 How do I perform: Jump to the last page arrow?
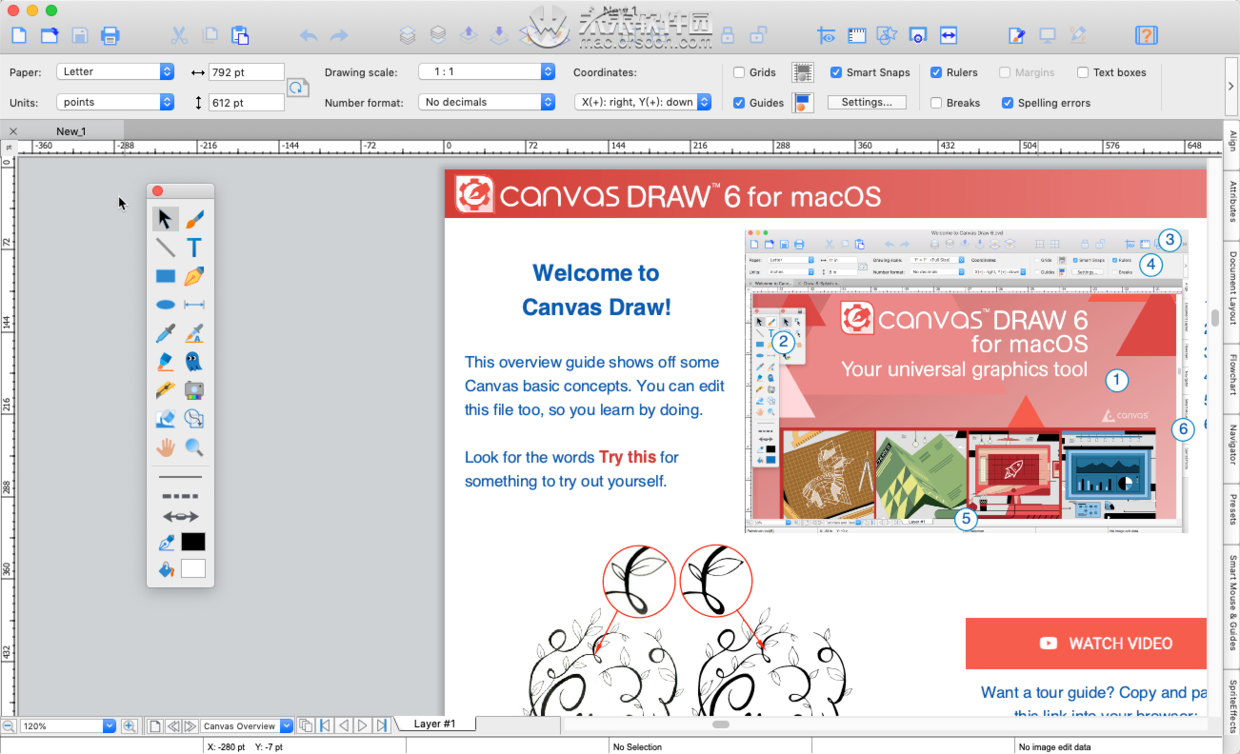point(381,726)
